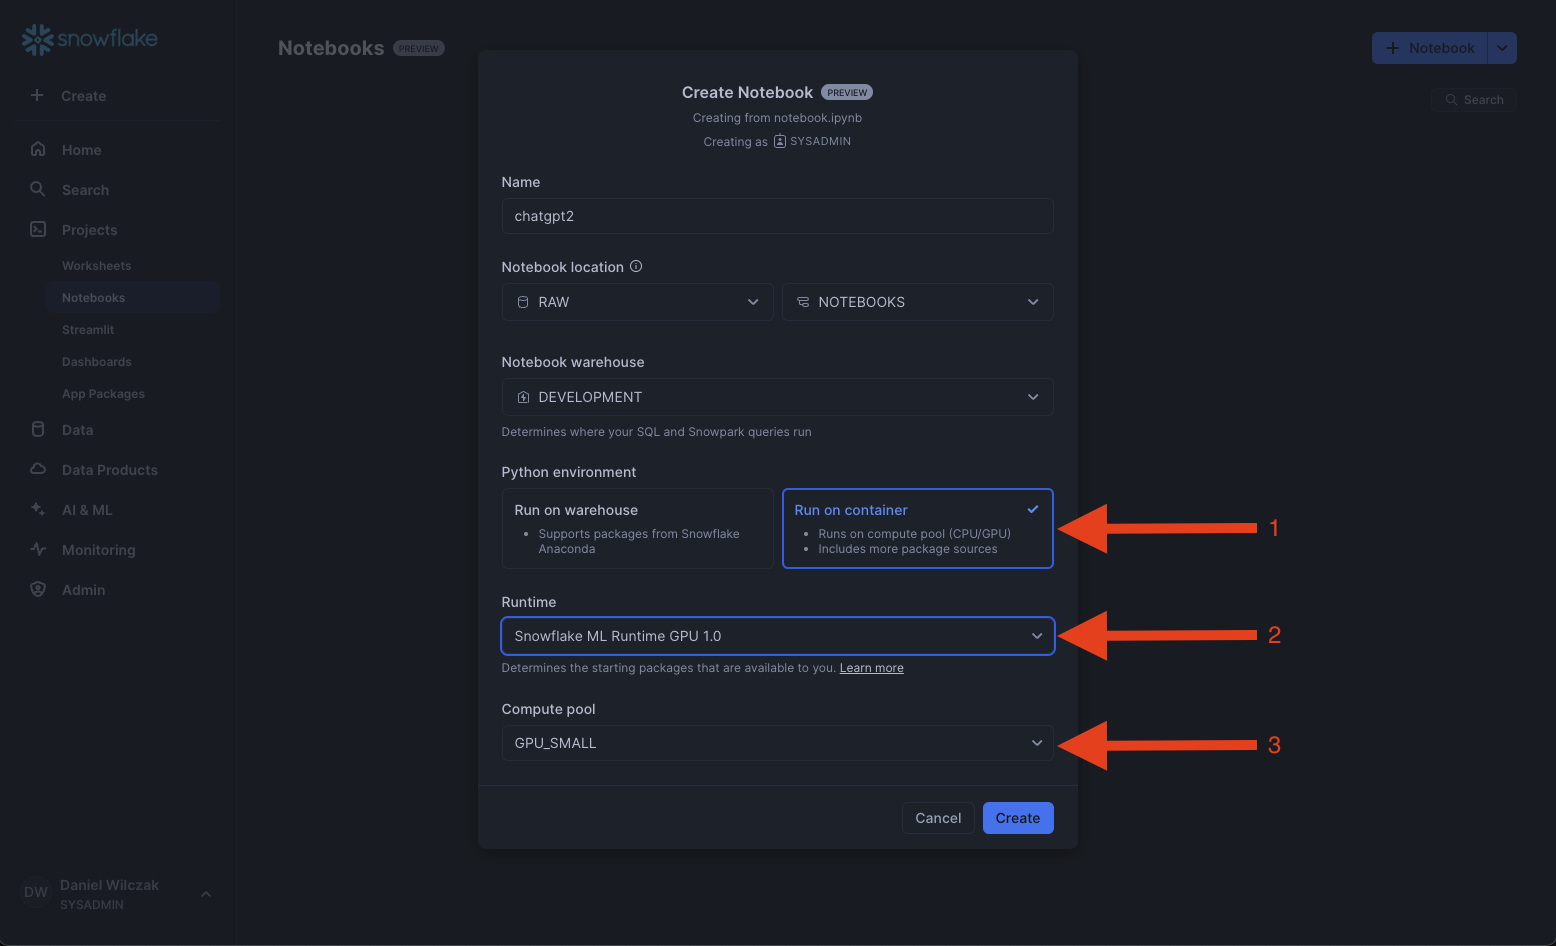
Task: Click the Create Notebook dialog title
Action: pos(747,92)
